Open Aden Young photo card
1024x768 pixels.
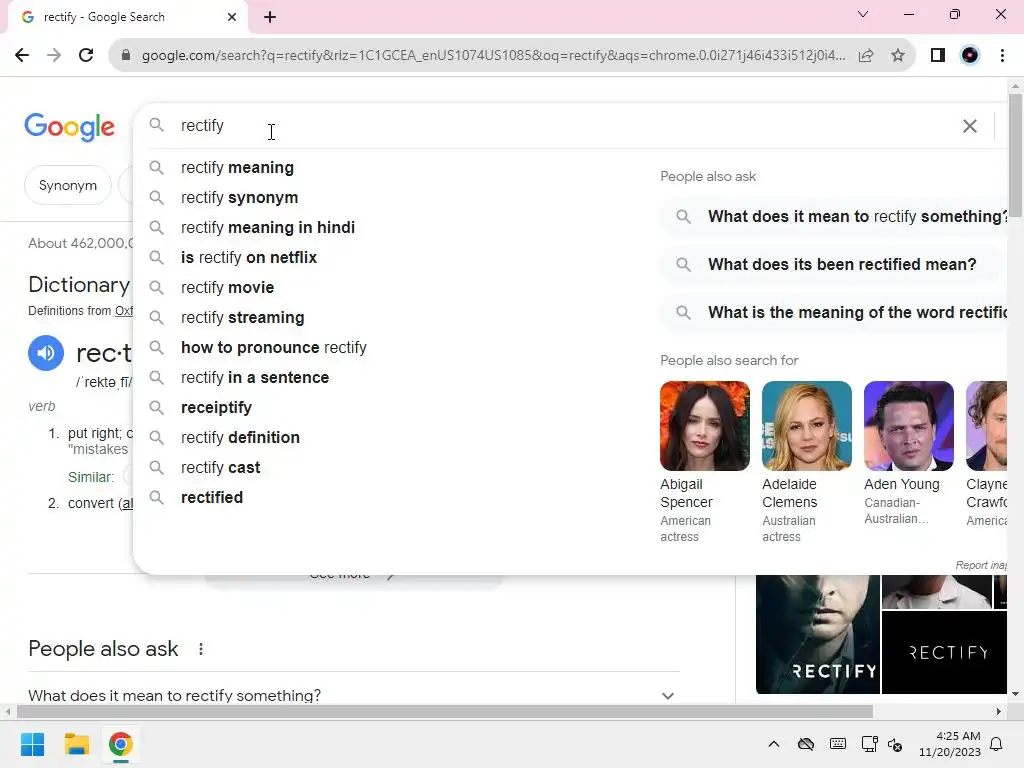coord(908,426)
